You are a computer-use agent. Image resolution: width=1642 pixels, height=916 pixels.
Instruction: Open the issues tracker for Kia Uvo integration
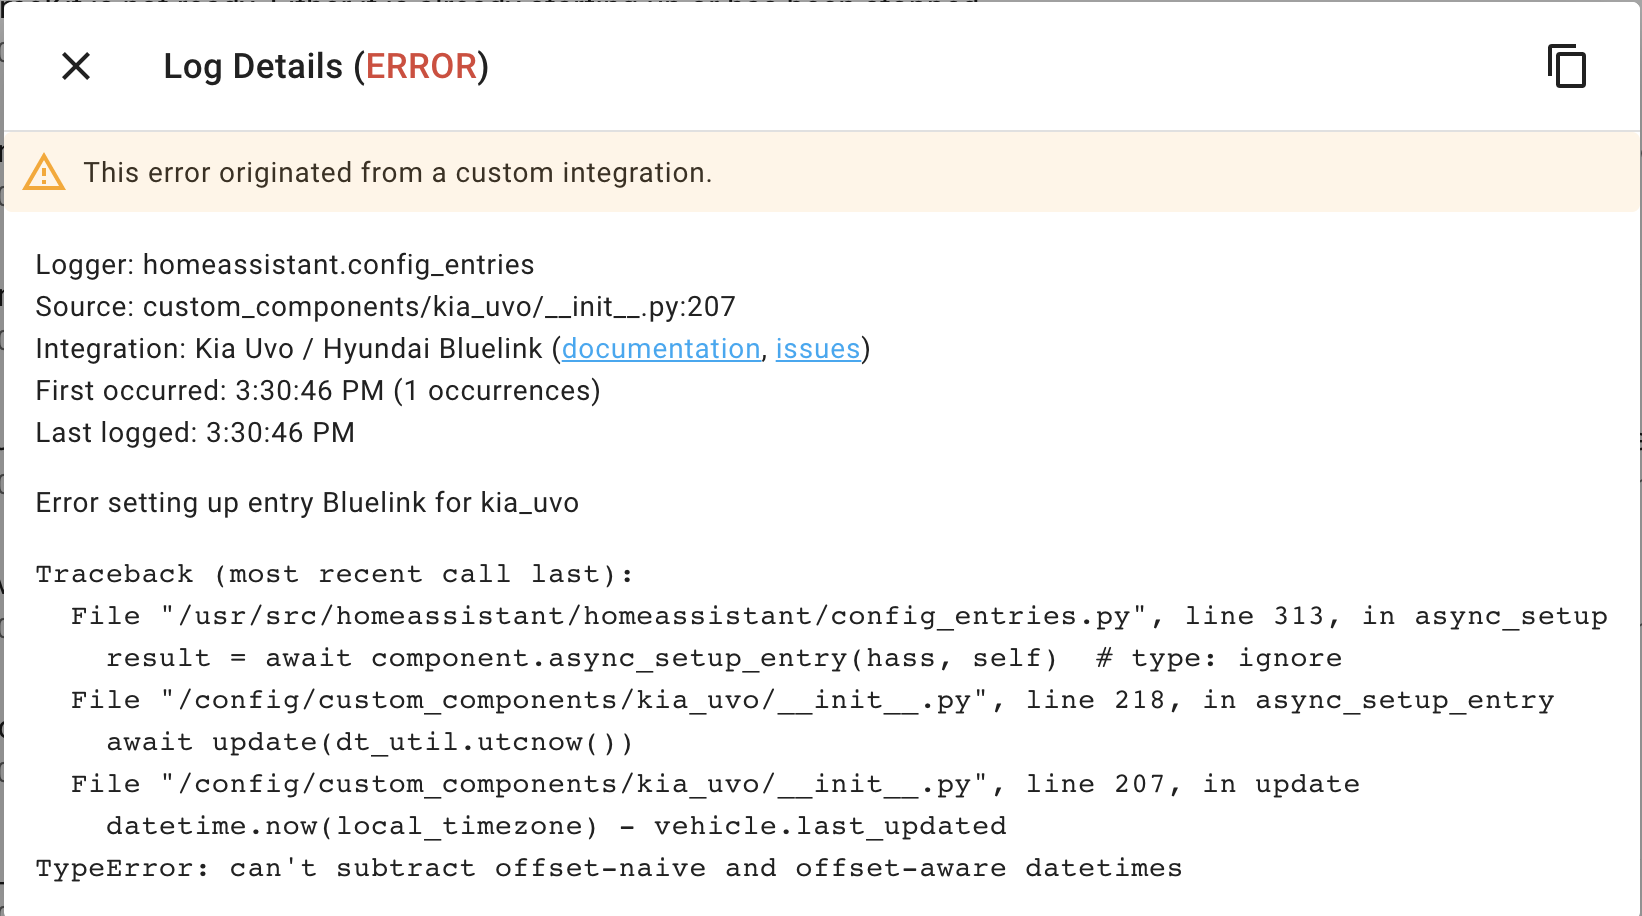coord(818,348)
